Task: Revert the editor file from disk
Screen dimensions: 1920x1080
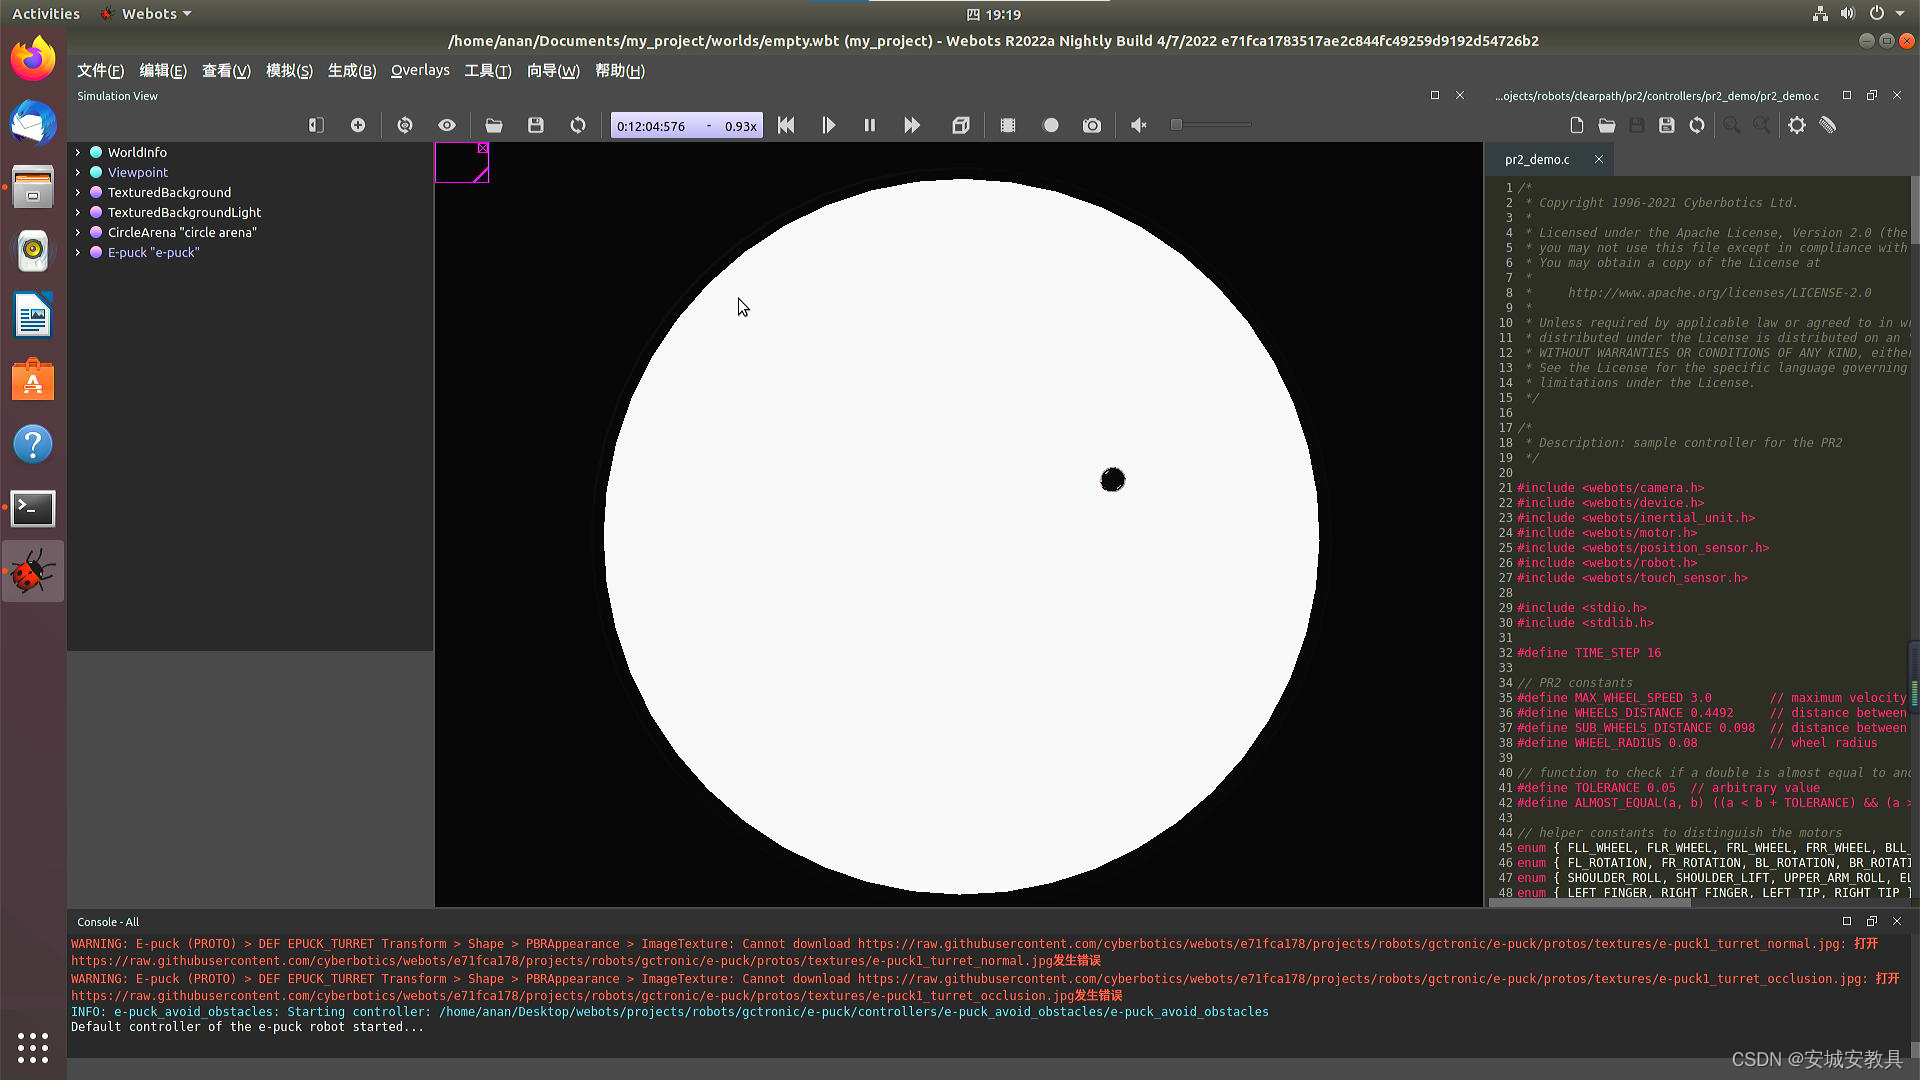Action: click(1697, 125)
